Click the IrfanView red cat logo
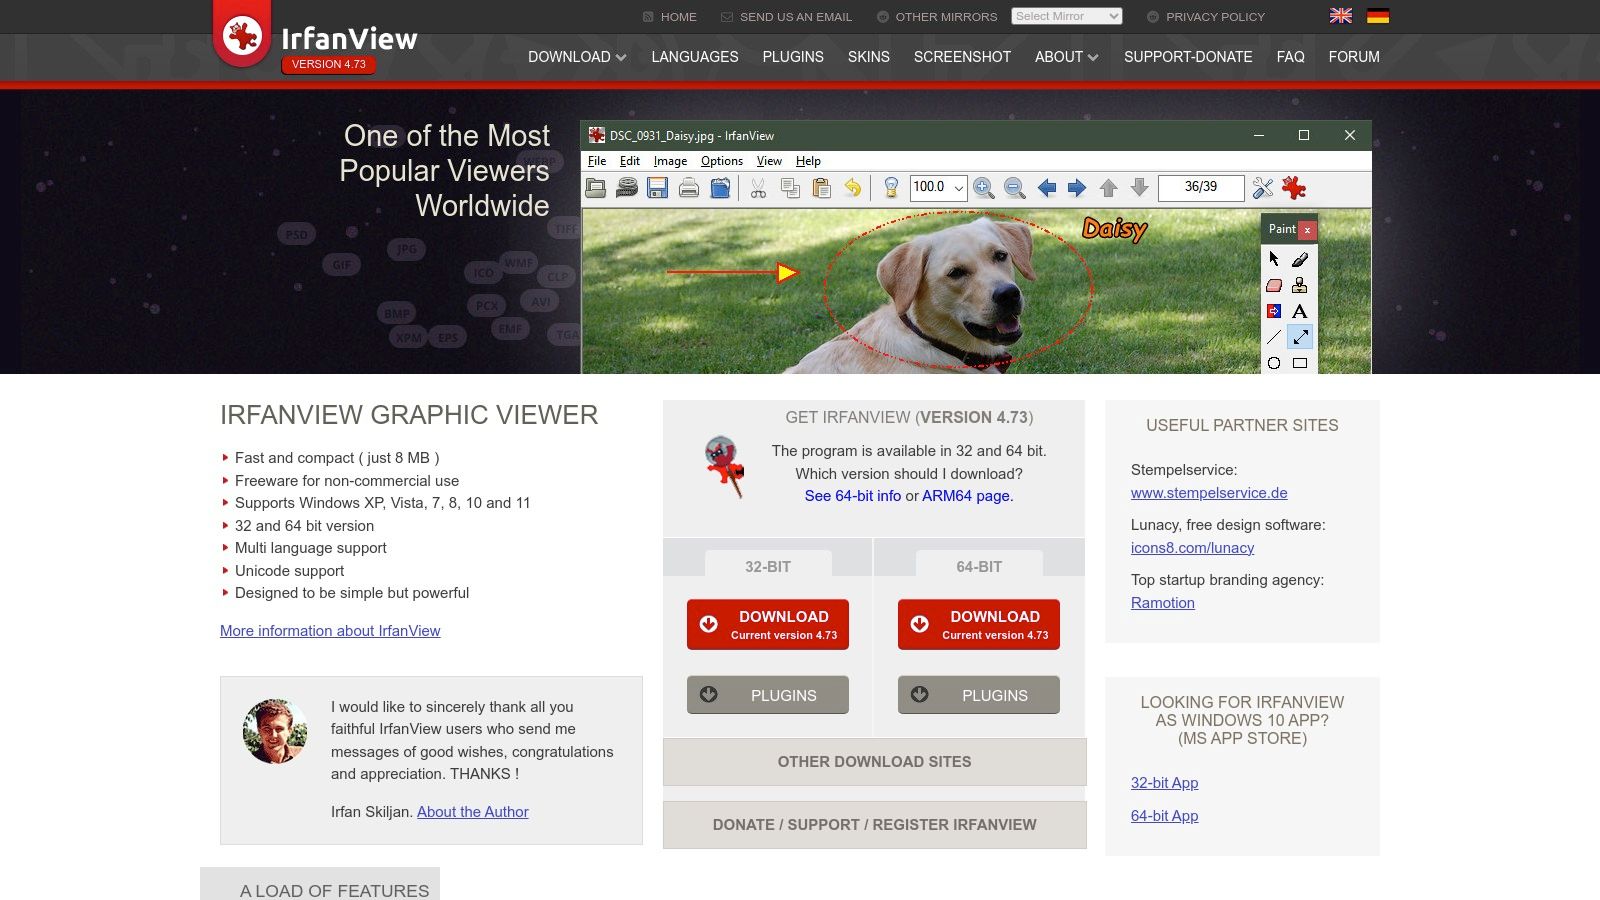This screenshot has height=900, width=1600. [x=242, y=36]
